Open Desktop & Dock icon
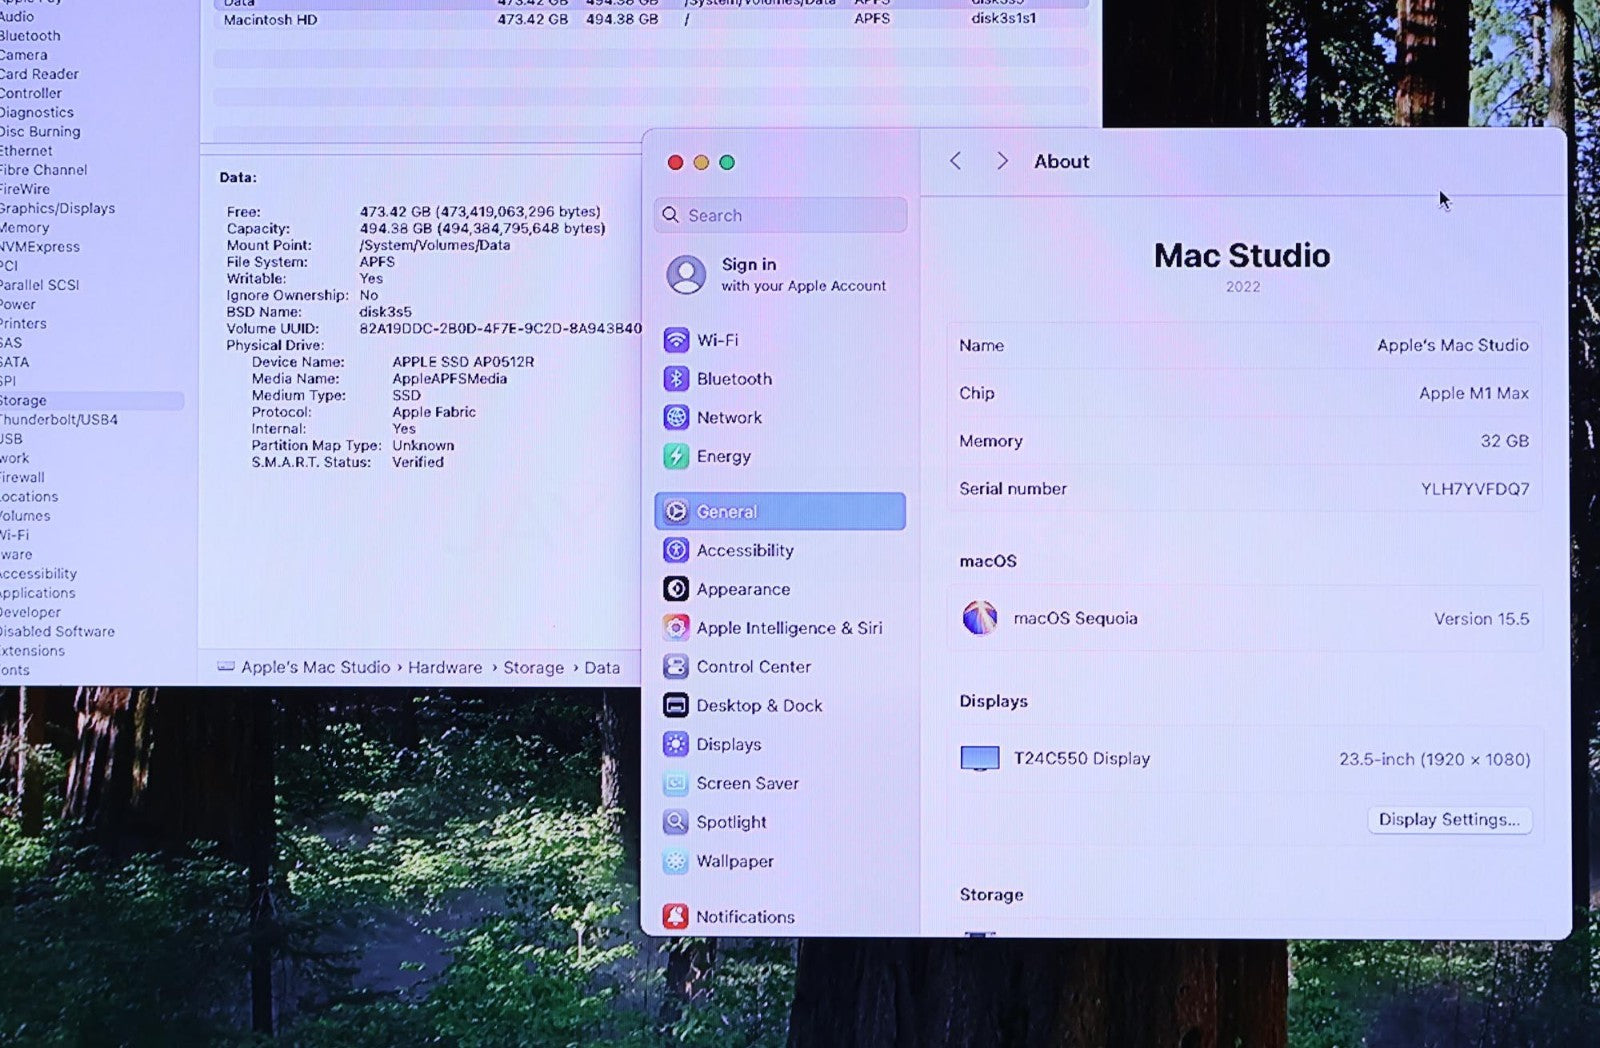1600x1048 pixels. (676, 705)
